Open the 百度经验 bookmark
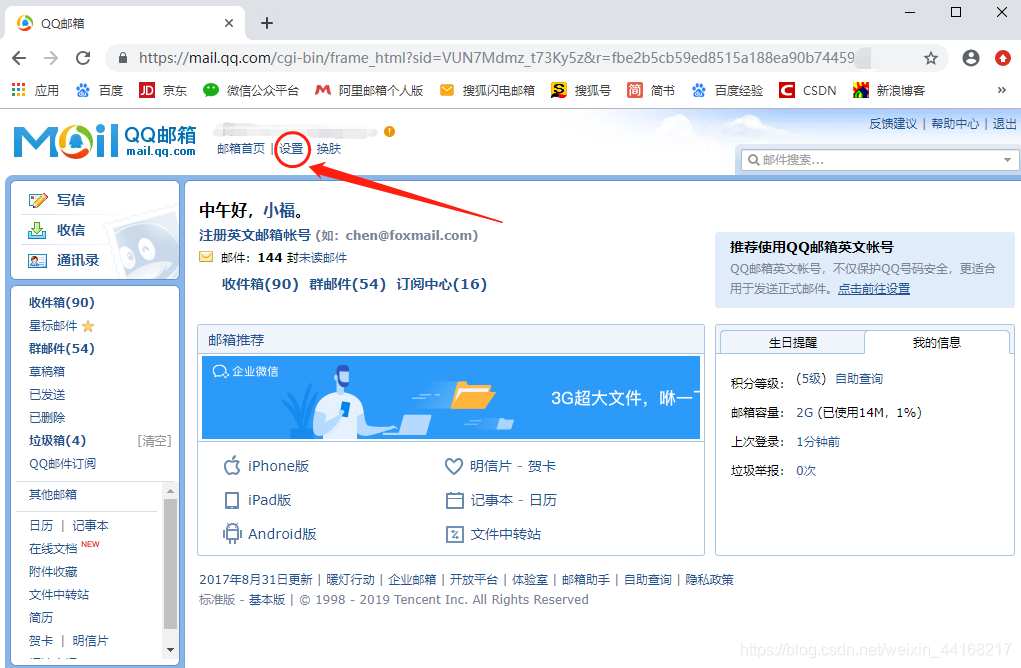 (x=727, y=90)
